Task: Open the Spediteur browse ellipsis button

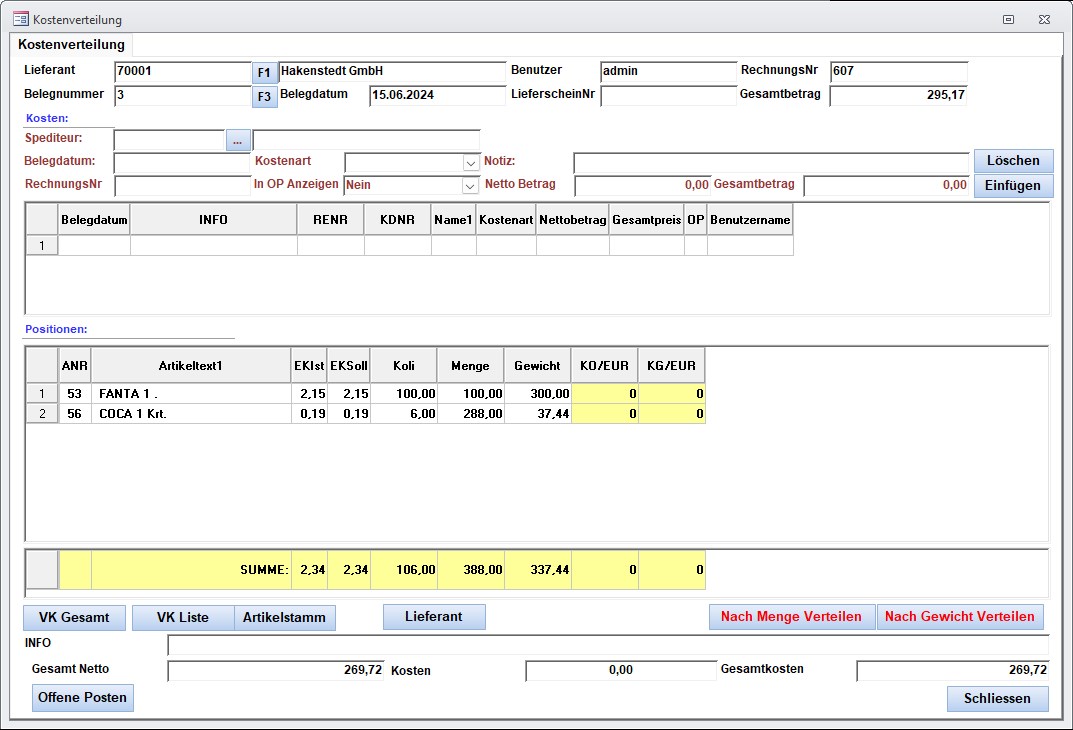Action: 237,141
